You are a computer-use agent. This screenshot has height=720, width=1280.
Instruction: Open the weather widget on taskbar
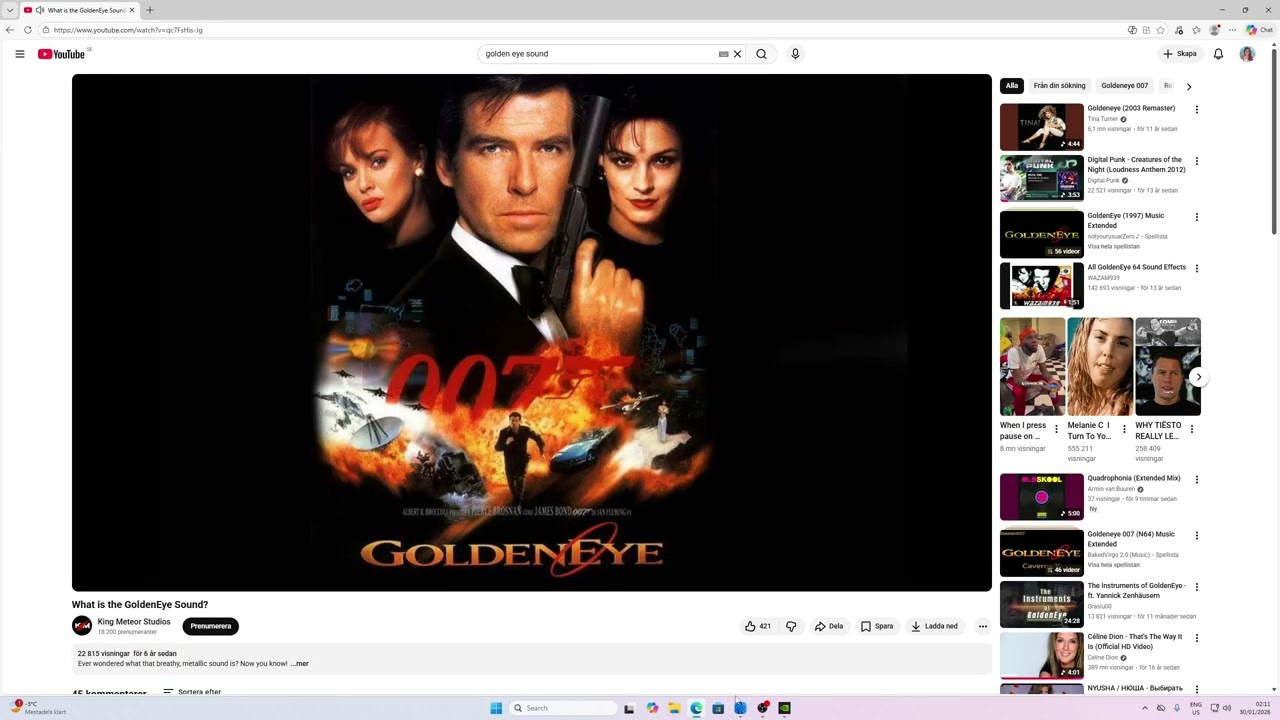point(38,708)
